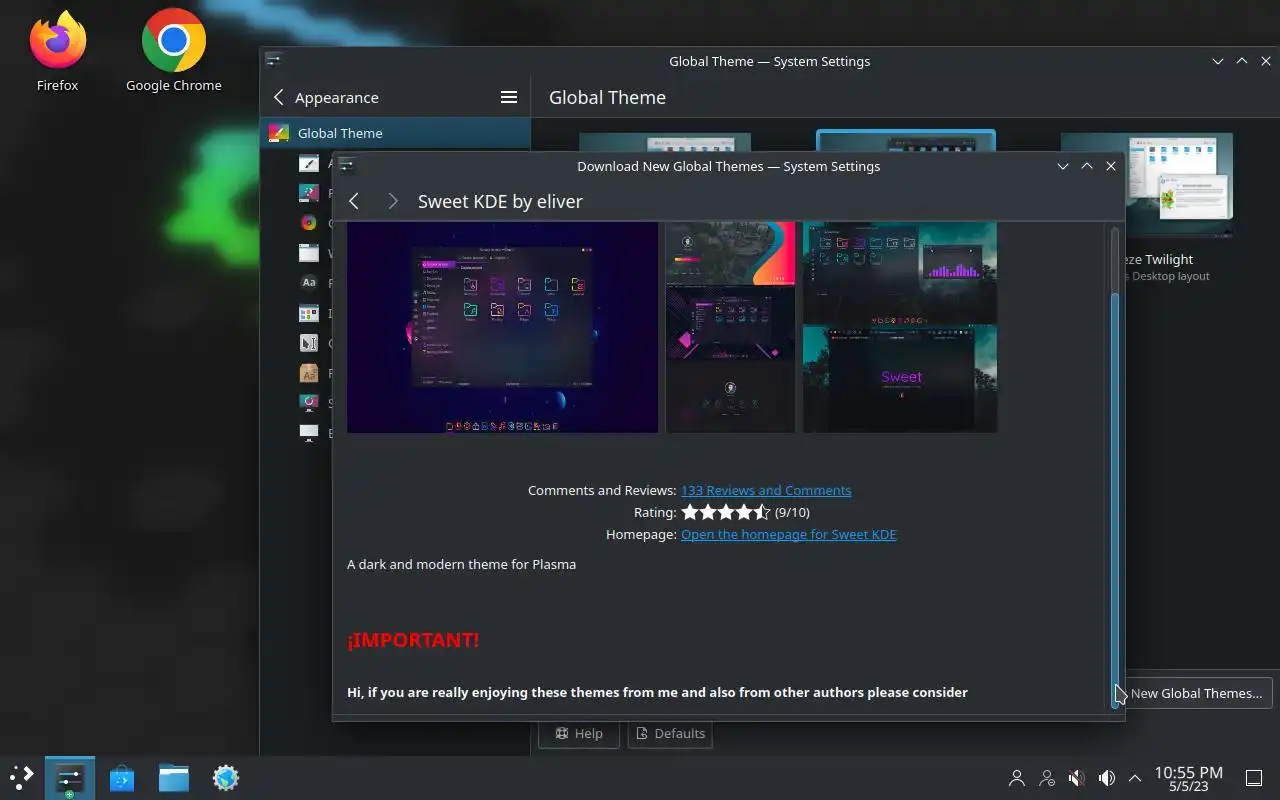The image size is (1280, 800).
Task: Click the Global Theme page heading
Action: pos(607,97)
